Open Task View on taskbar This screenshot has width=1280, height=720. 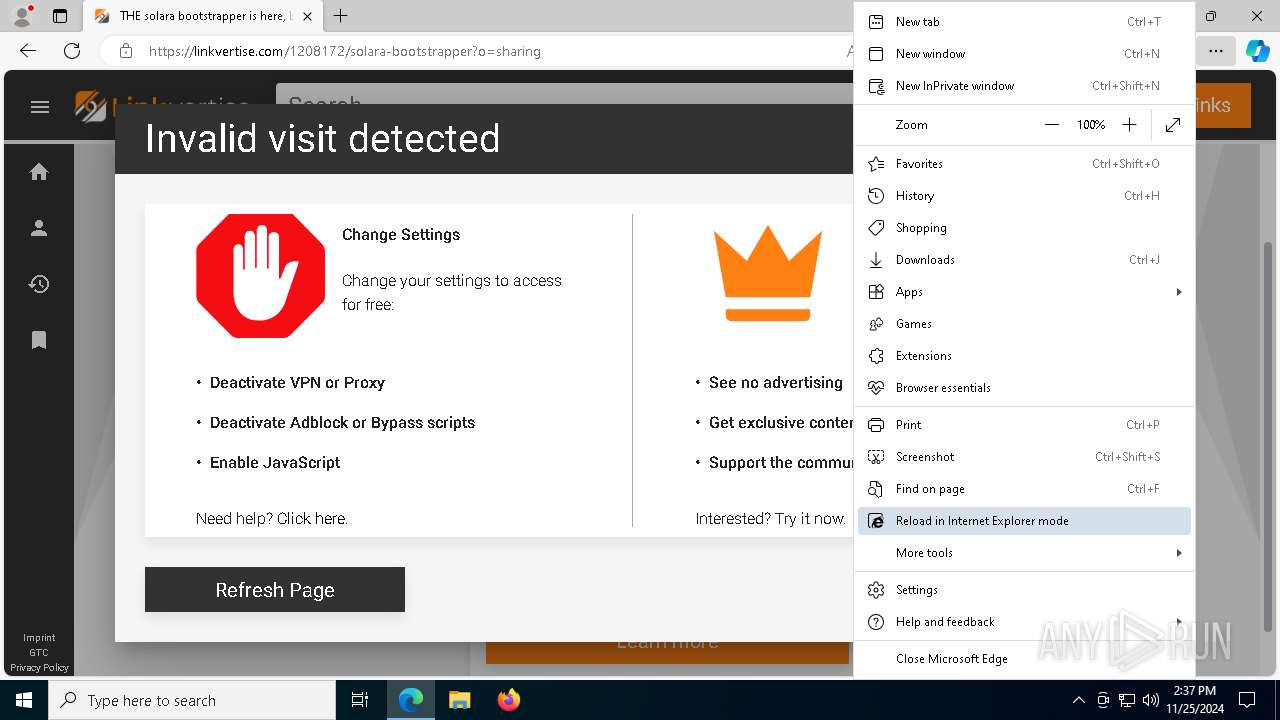pyautogui.click(x=360, y=700)
